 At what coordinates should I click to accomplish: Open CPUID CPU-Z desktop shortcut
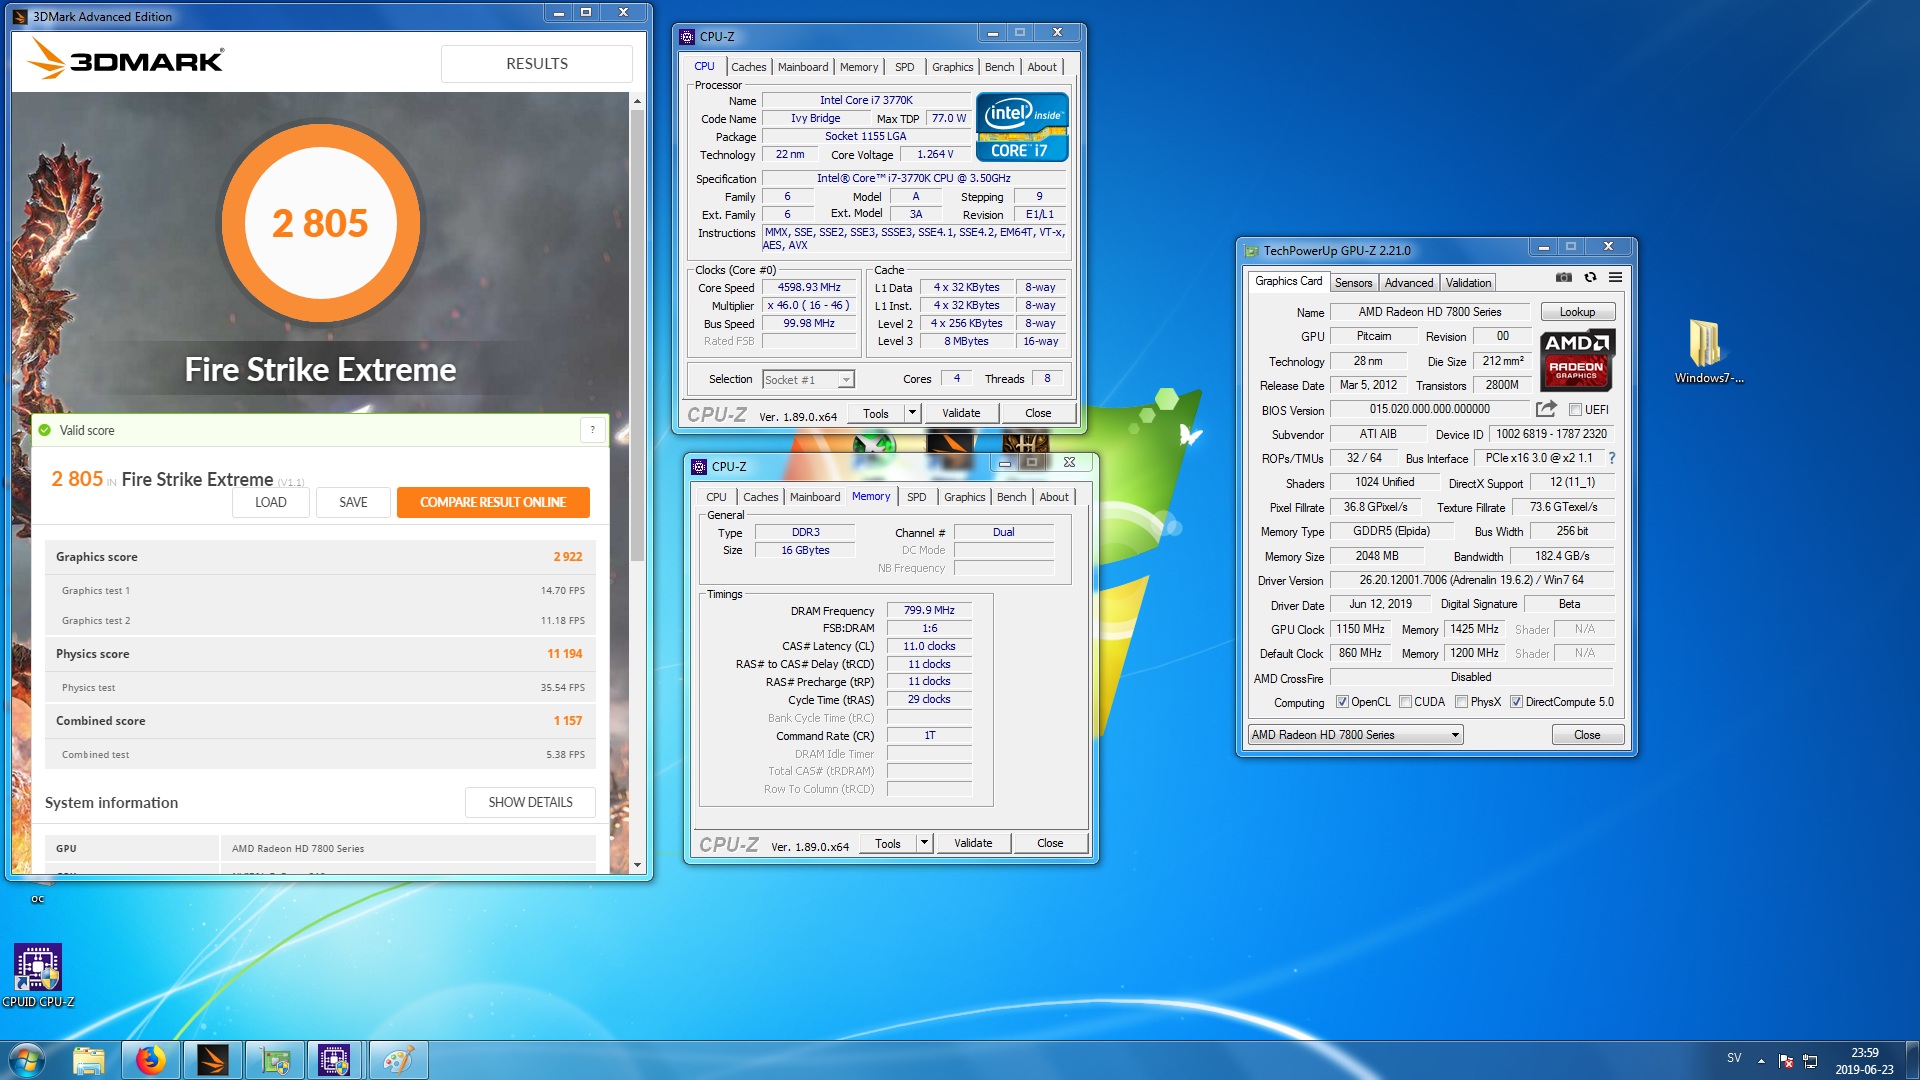(x=38, y=975)
